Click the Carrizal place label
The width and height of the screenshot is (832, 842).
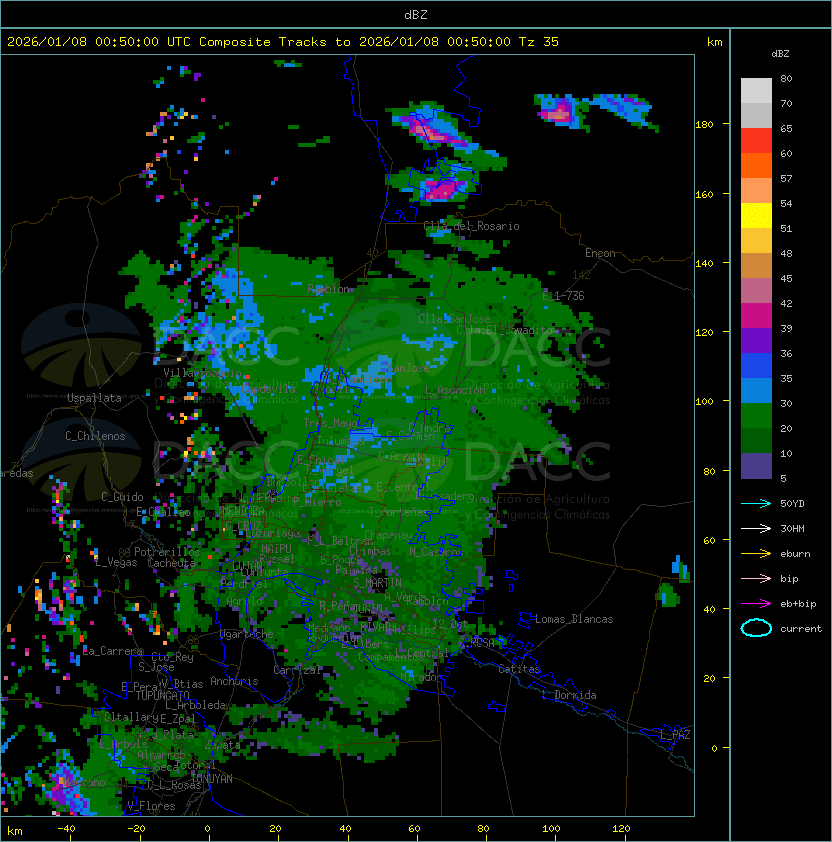297,670
